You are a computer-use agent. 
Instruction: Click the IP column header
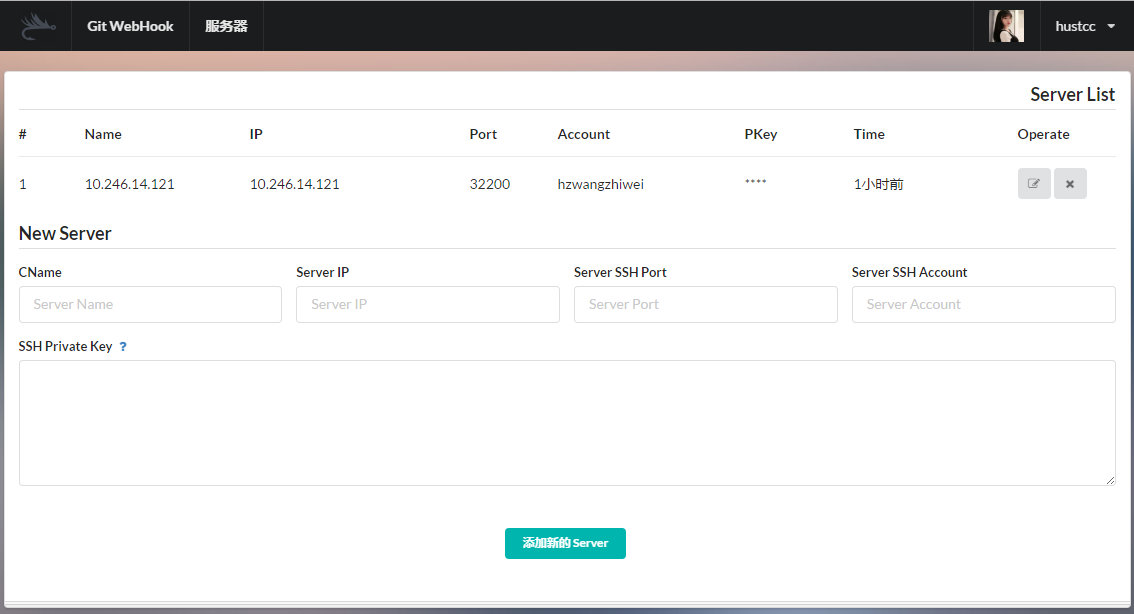click(x=256, y=134)
